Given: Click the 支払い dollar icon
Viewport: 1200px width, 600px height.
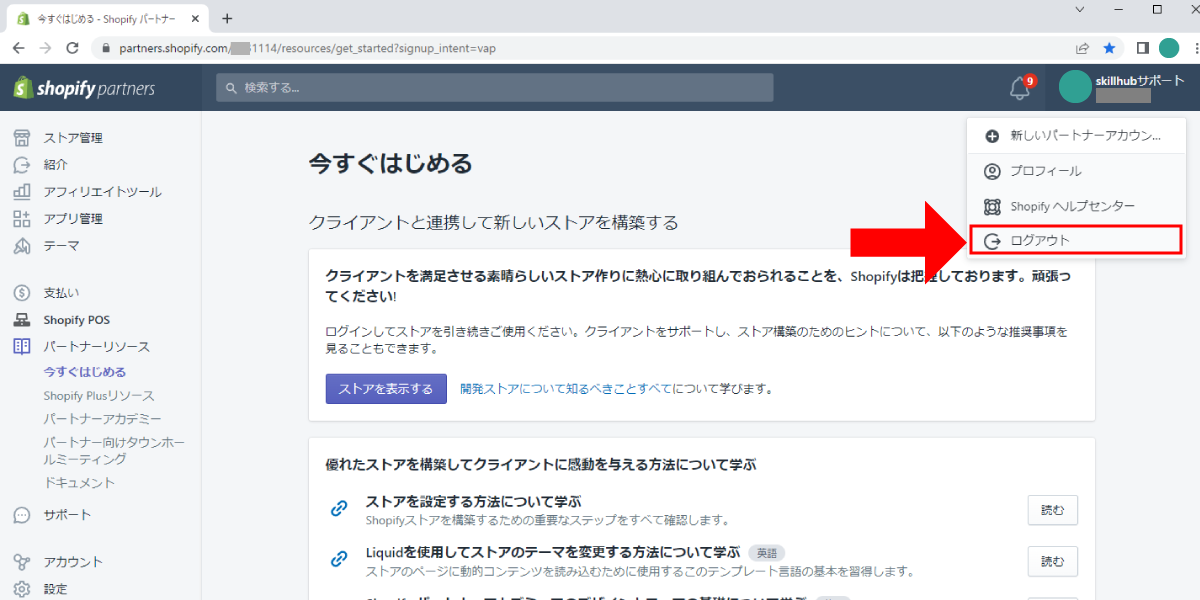Looking at the screenshot, I should tap(22, 293).
